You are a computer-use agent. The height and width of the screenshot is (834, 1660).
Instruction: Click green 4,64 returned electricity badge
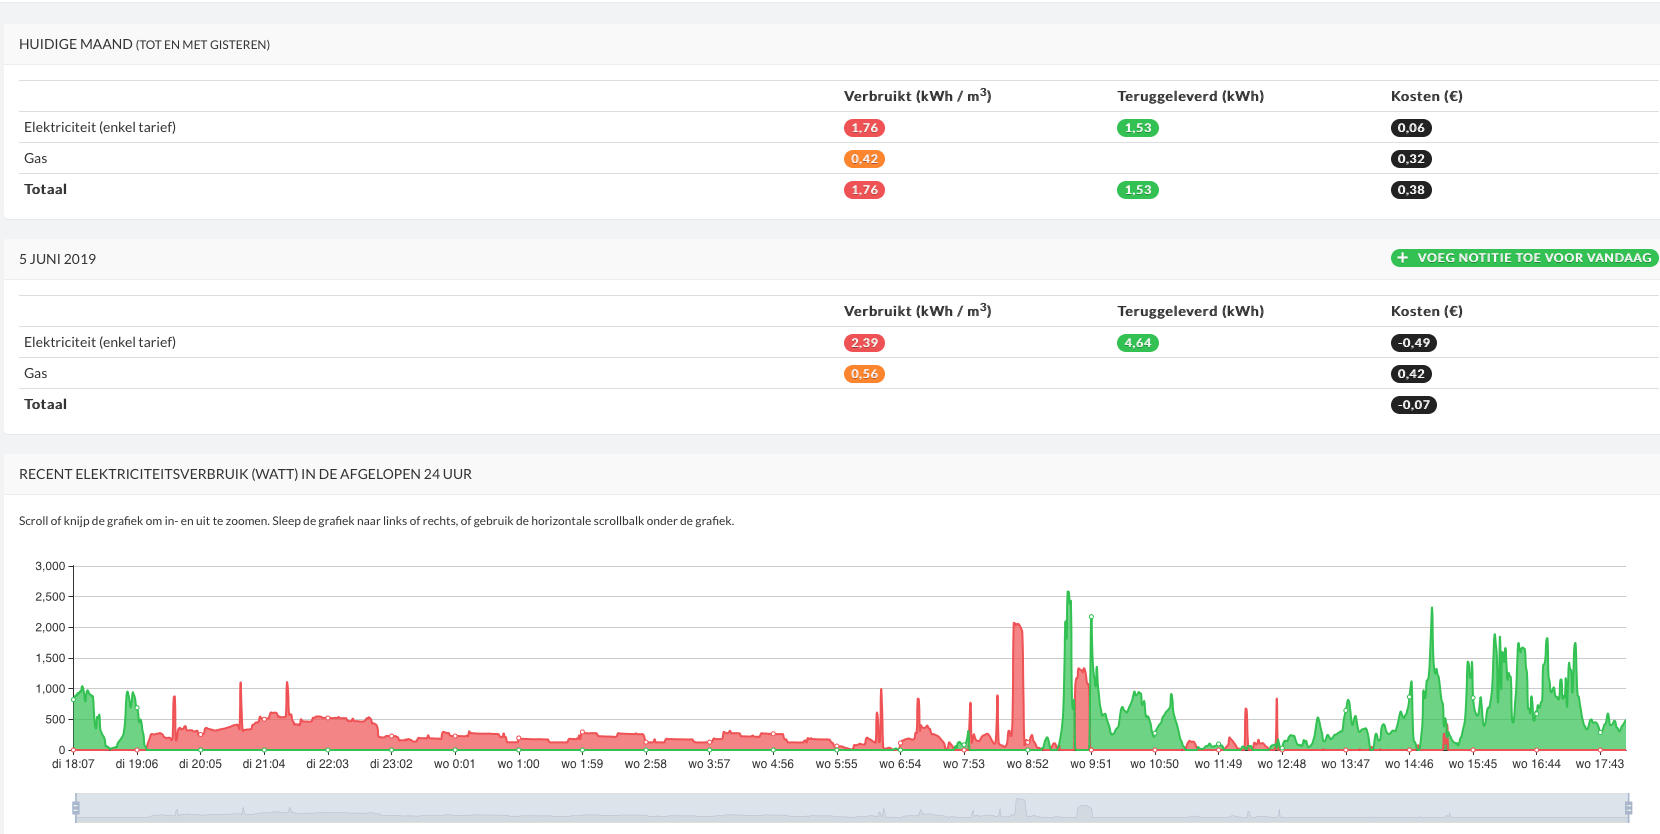pyautogui.click(x=1137, y=343)
